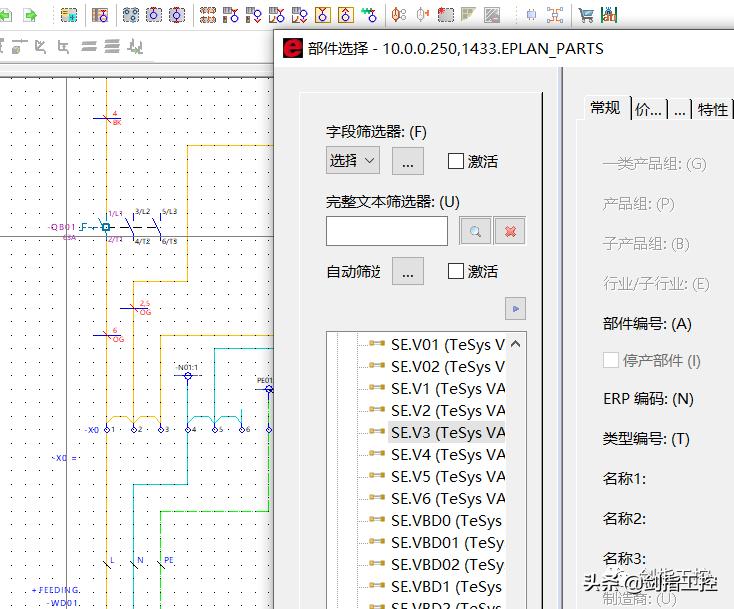
Task: Click the gray-green stepped triangle icon
Action: click(x=468, y=15)
